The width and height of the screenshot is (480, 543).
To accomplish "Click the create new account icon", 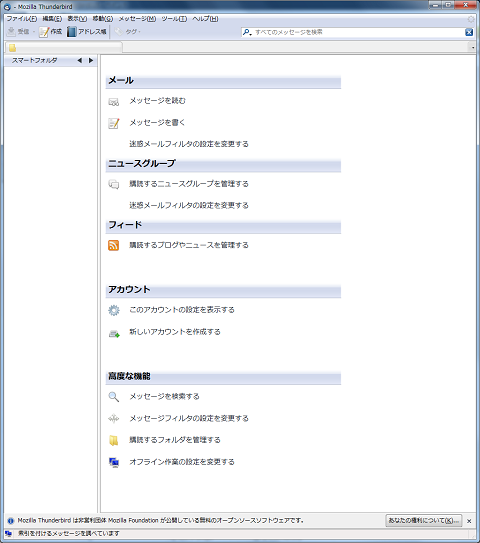I will 114,334.
